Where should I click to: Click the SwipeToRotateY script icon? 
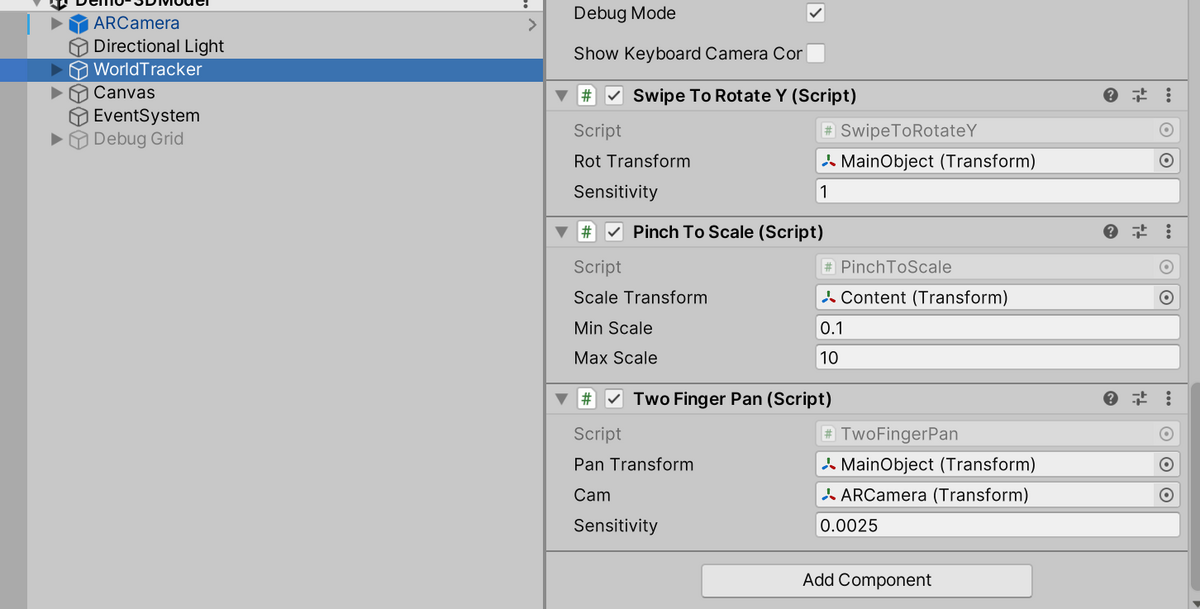pos(586,95)
